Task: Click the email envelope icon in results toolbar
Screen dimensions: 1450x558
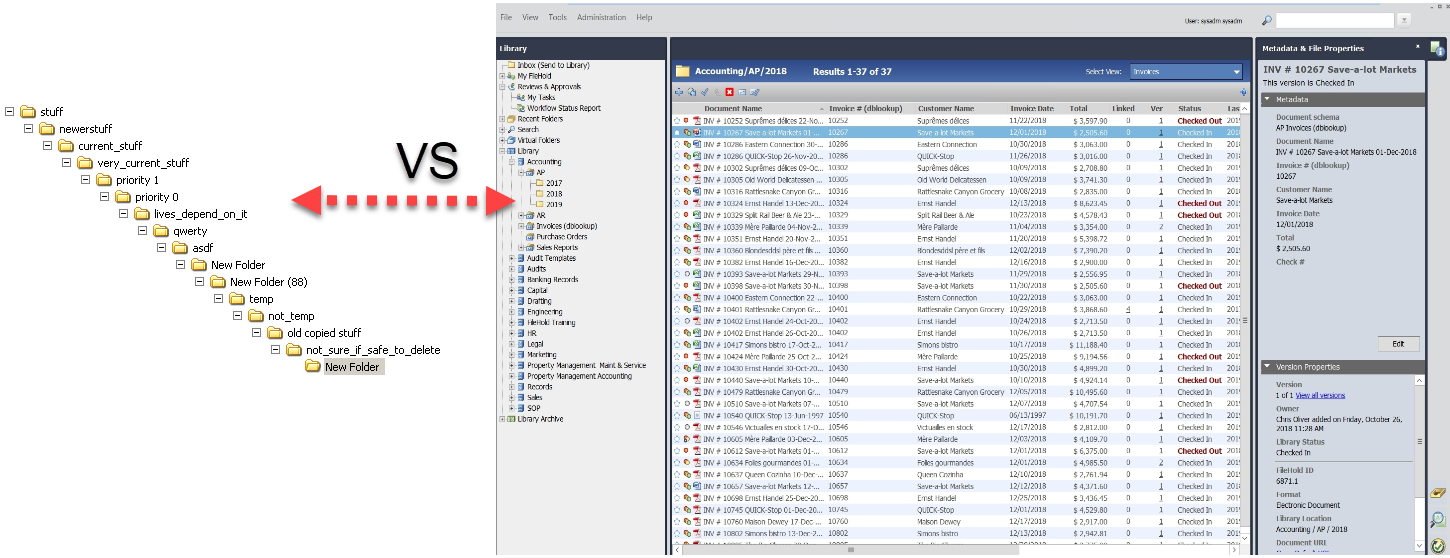Action: coord(742,92)
